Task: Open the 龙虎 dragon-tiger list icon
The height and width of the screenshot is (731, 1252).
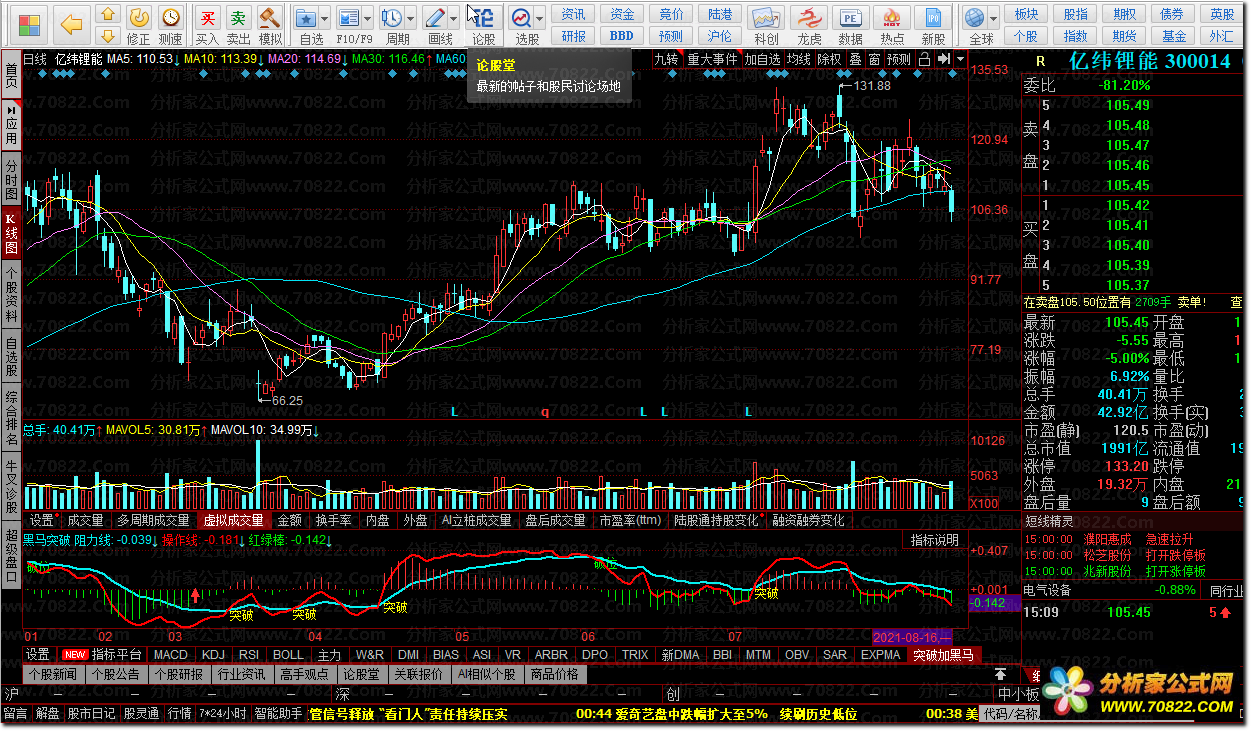Action: 809,26
